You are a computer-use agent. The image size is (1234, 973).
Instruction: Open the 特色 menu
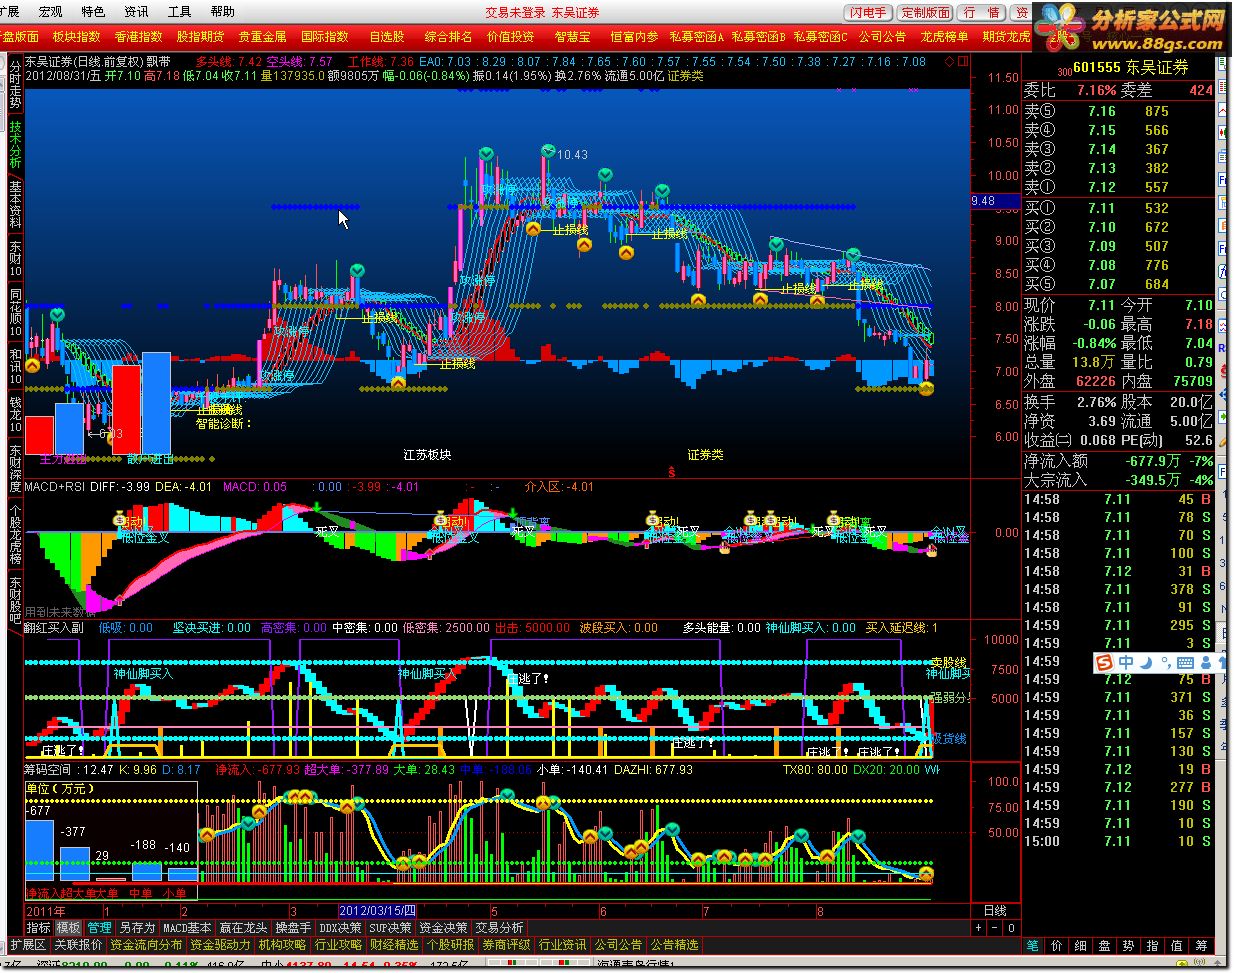(93, 12)
